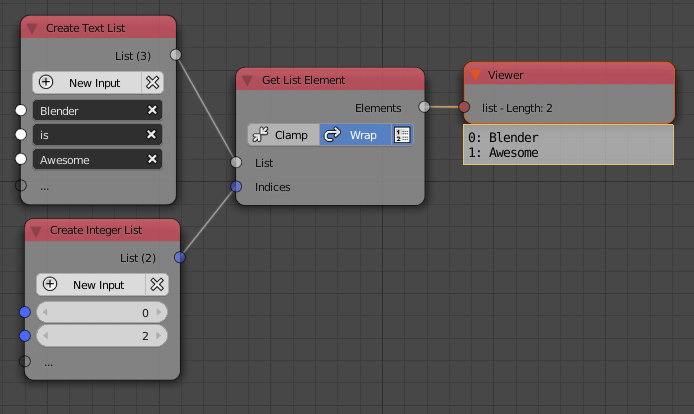This screenshot has height=414, width=694.
Task: Add New Input in Create Integer List
Action: tap(91, 285)
